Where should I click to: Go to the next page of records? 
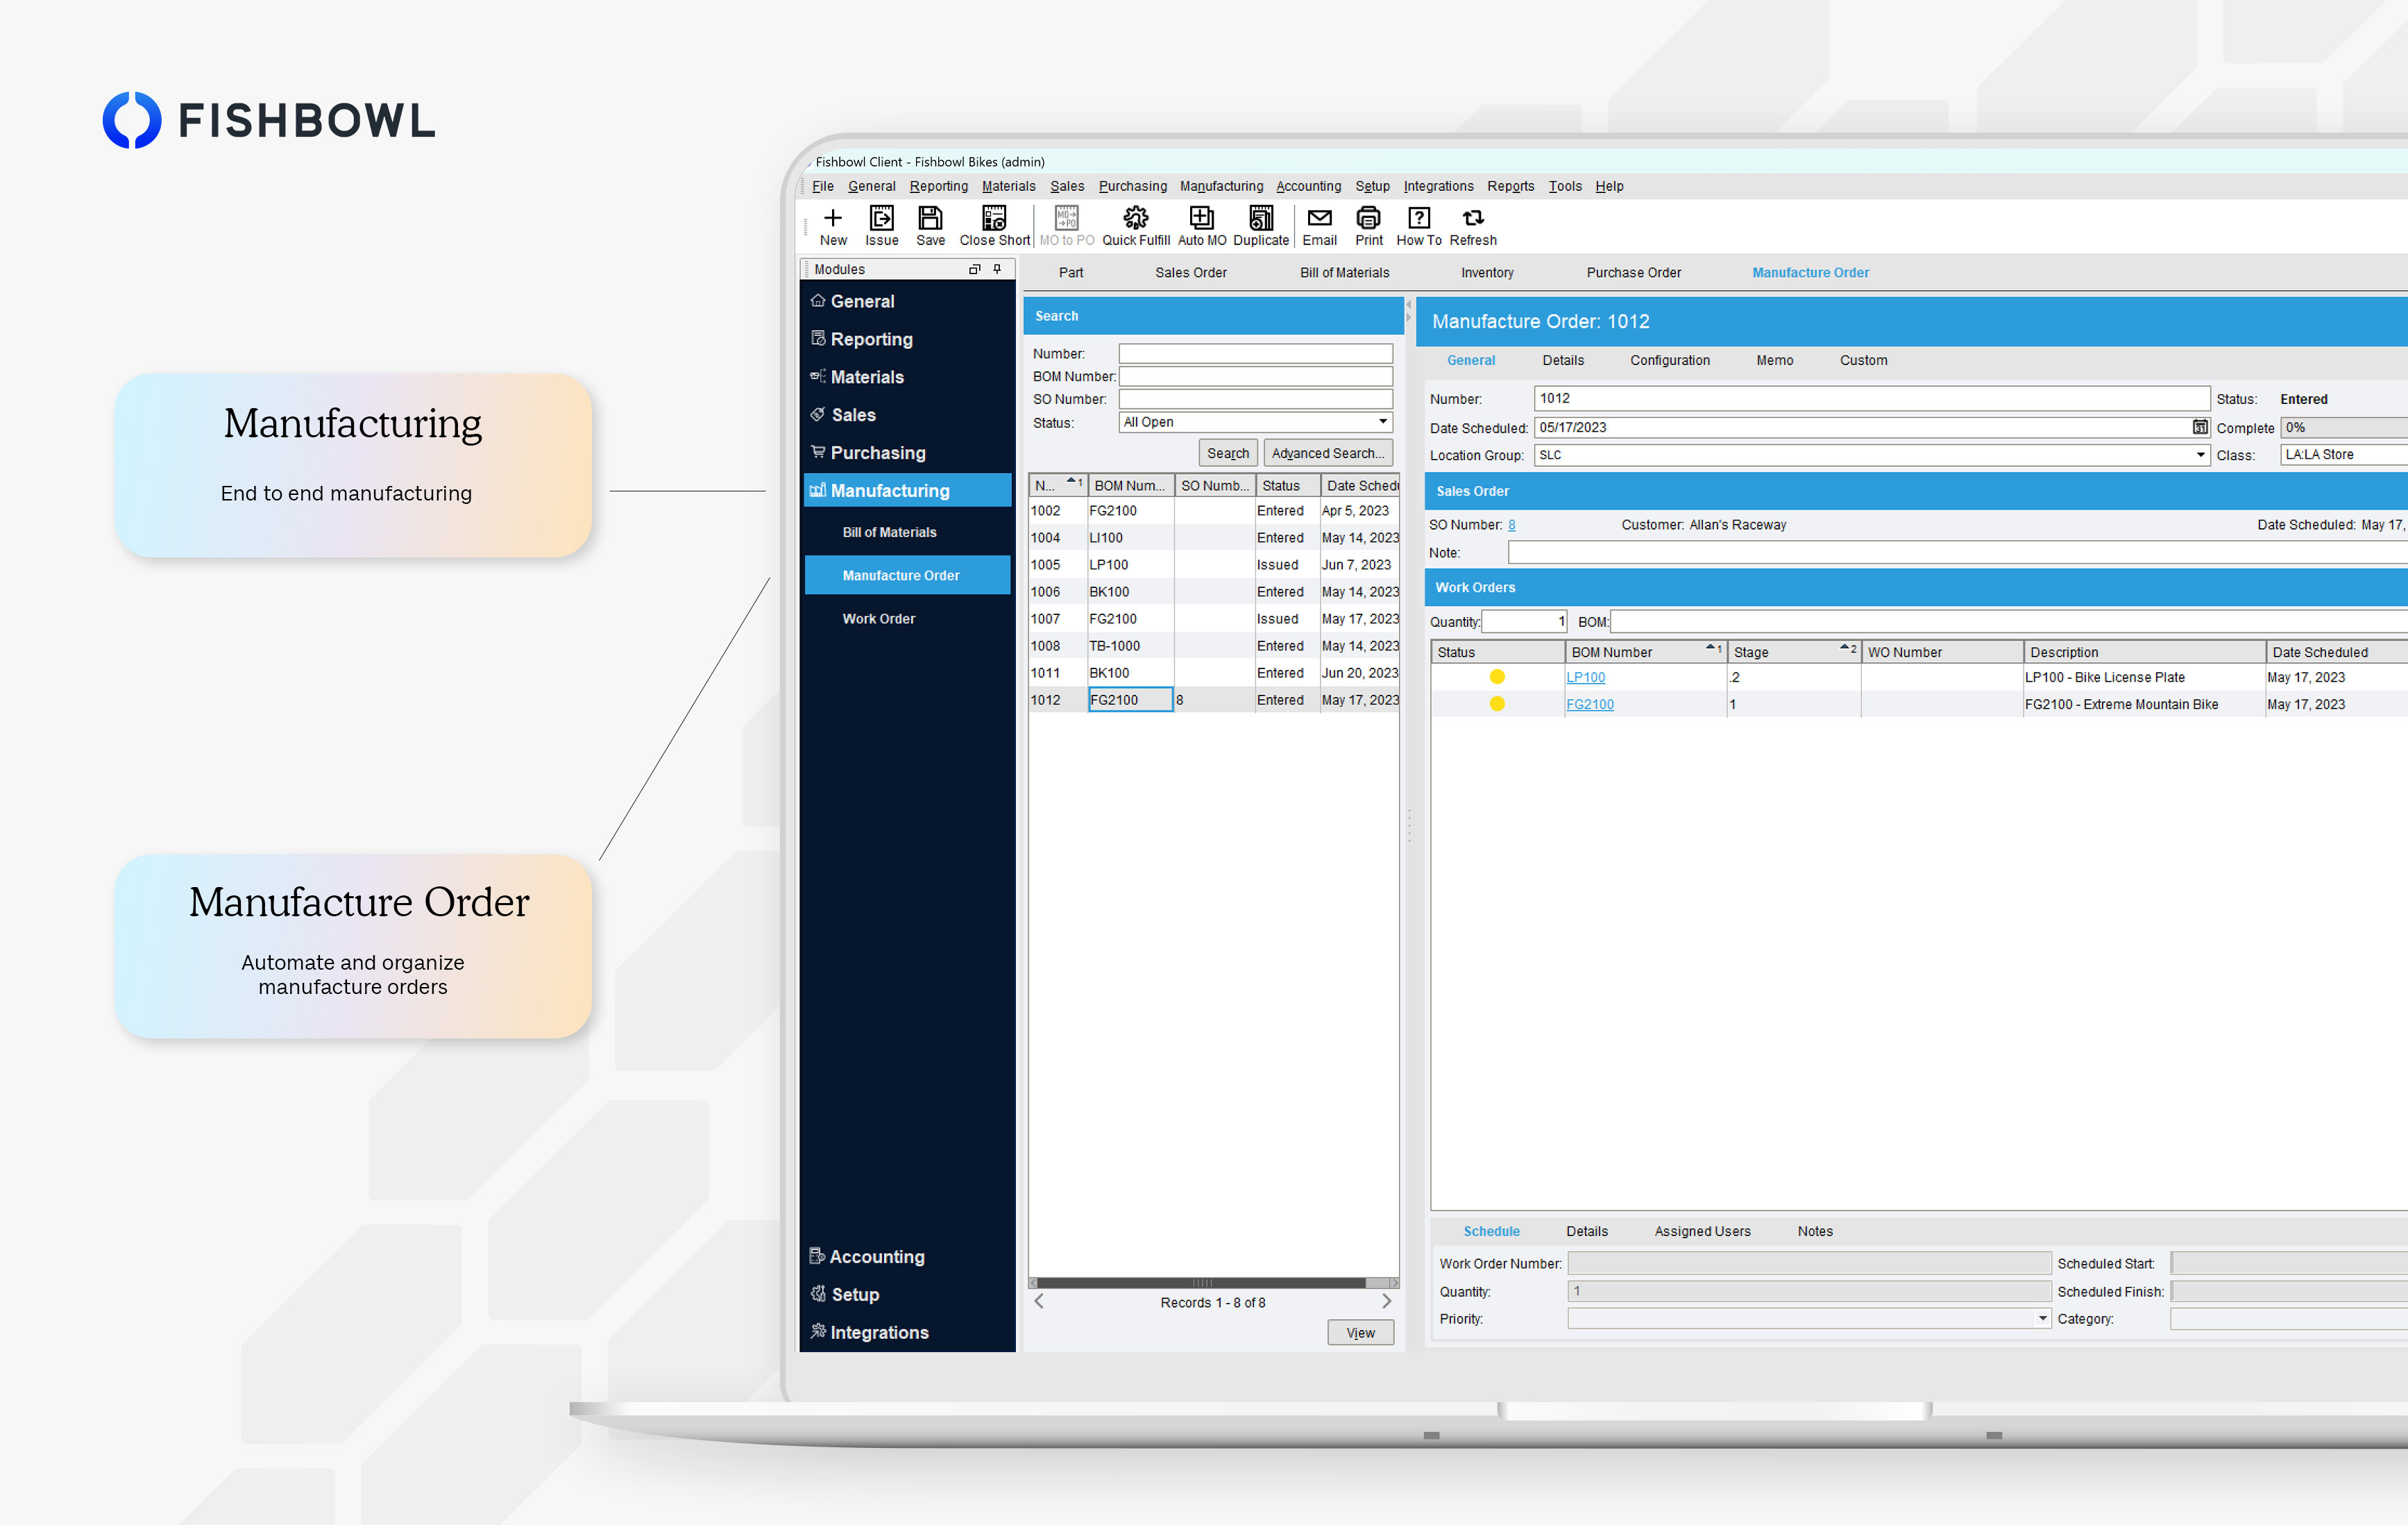point(1387,1301)
